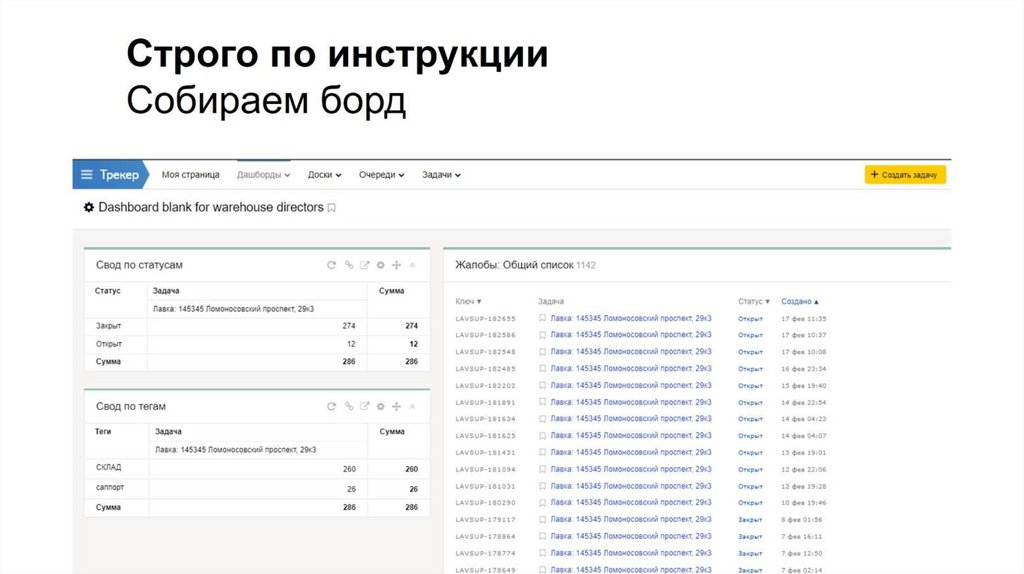This screenshot has height=574, width=1024.
Task: Click the dashboard settings gear by the title
Action: [89, 207]
